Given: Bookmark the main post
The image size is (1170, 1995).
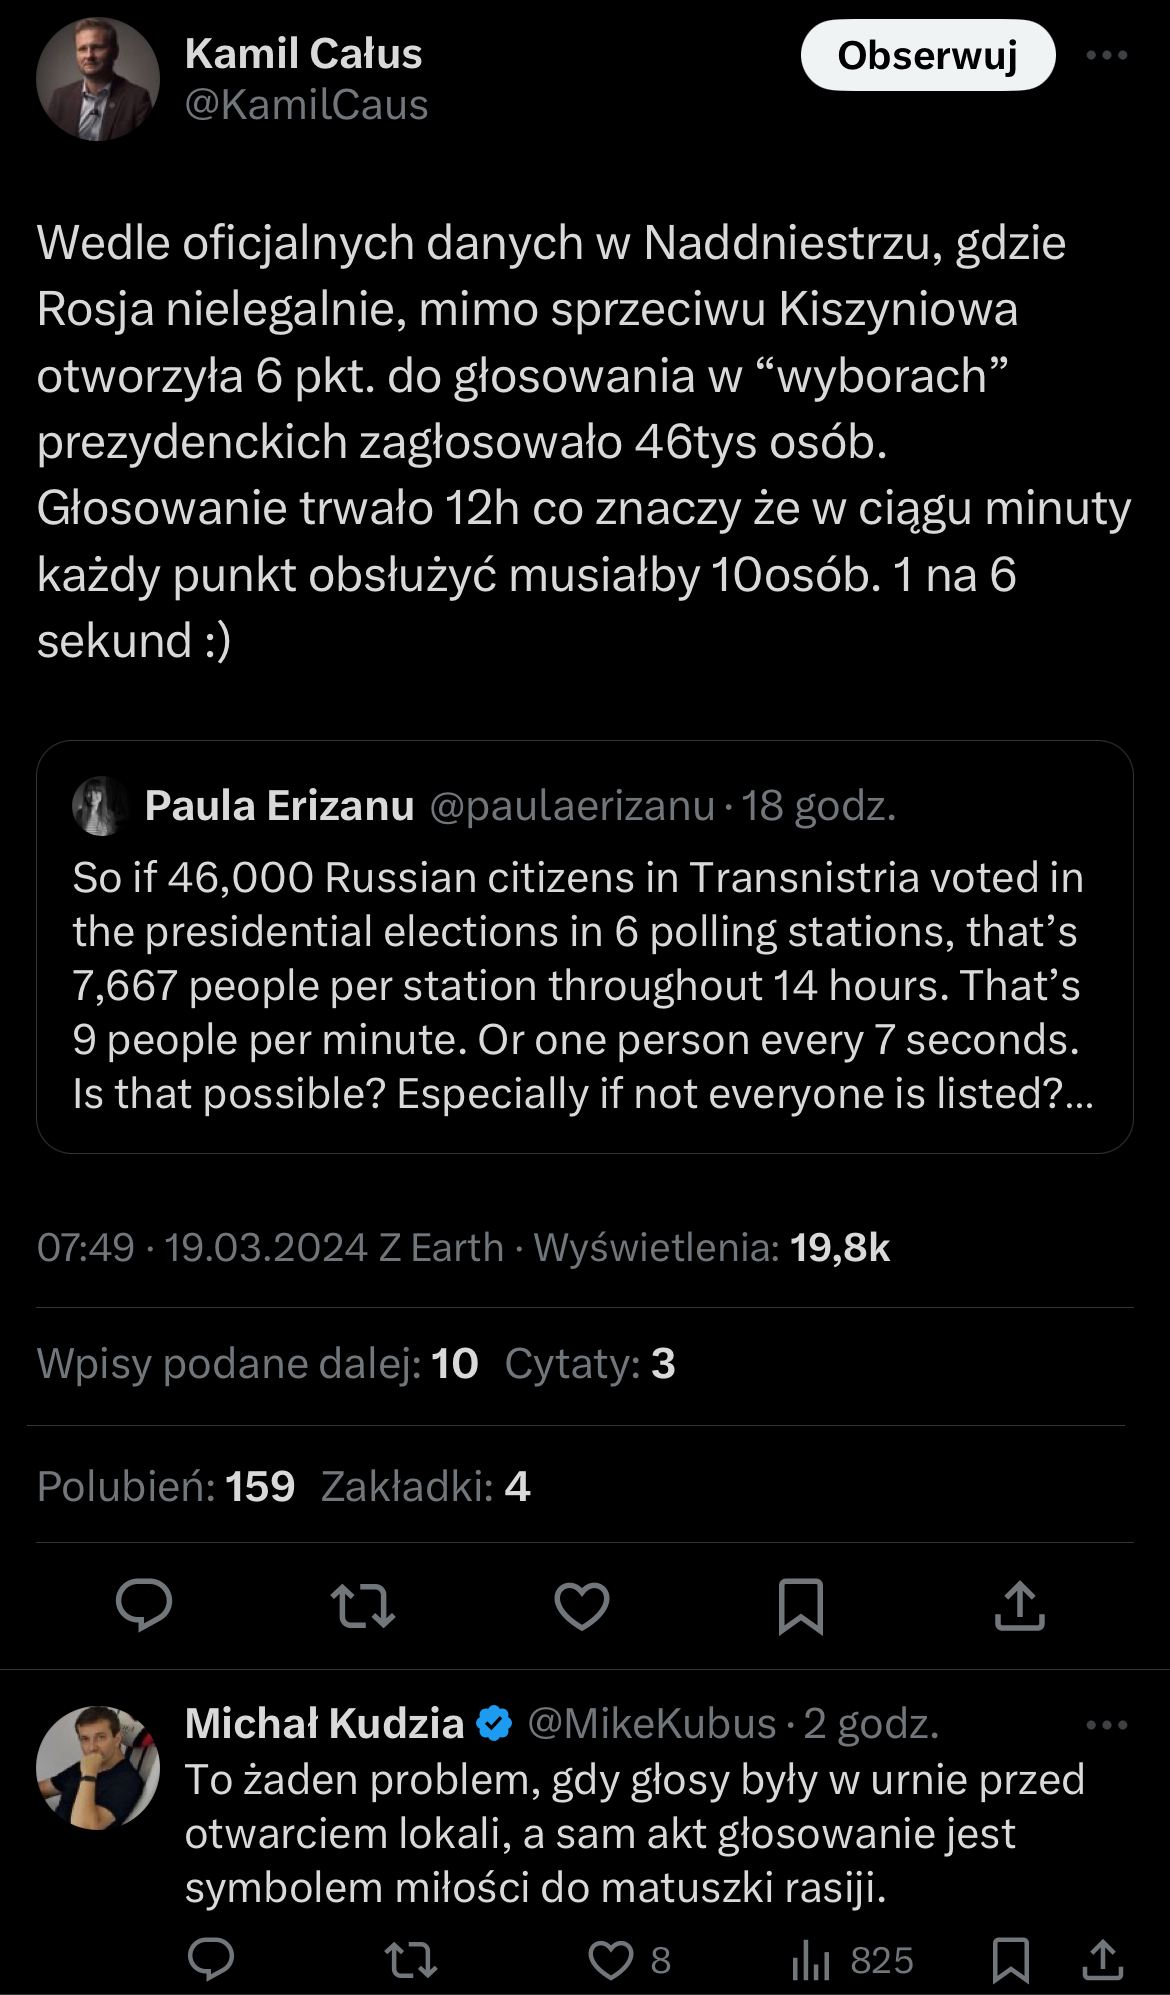Looking at the screenshot, I should [x=801, y=1605].
